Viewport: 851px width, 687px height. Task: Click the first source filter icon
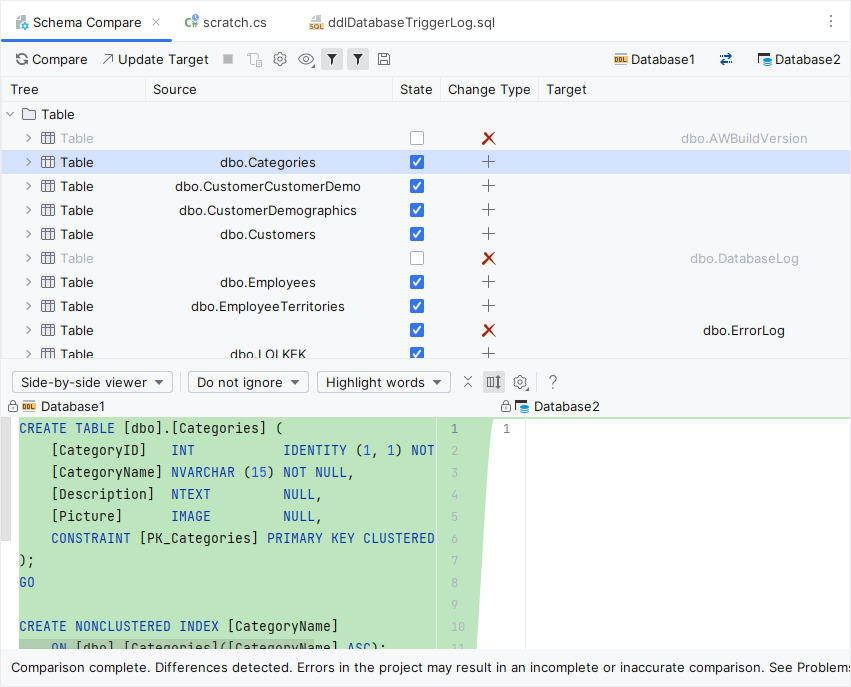coord(332,59)
